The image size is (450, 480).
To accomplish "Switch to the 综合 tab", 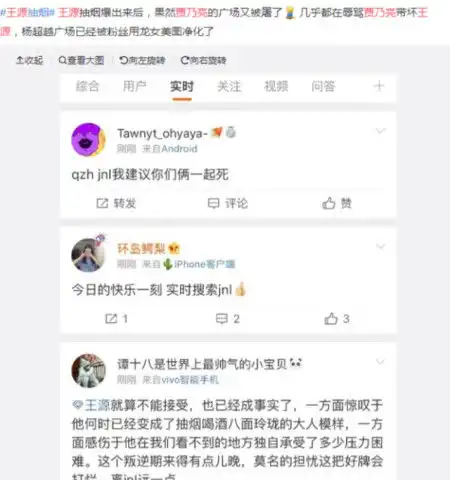I will 87,86.
